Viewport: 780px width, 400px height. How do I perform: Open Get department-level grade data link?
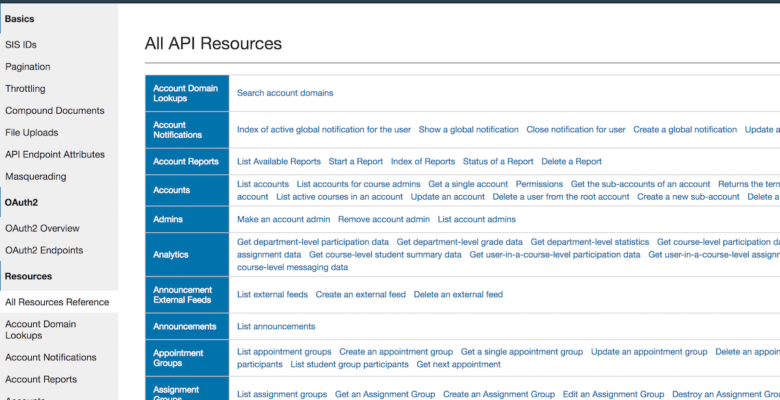(459, 242)
